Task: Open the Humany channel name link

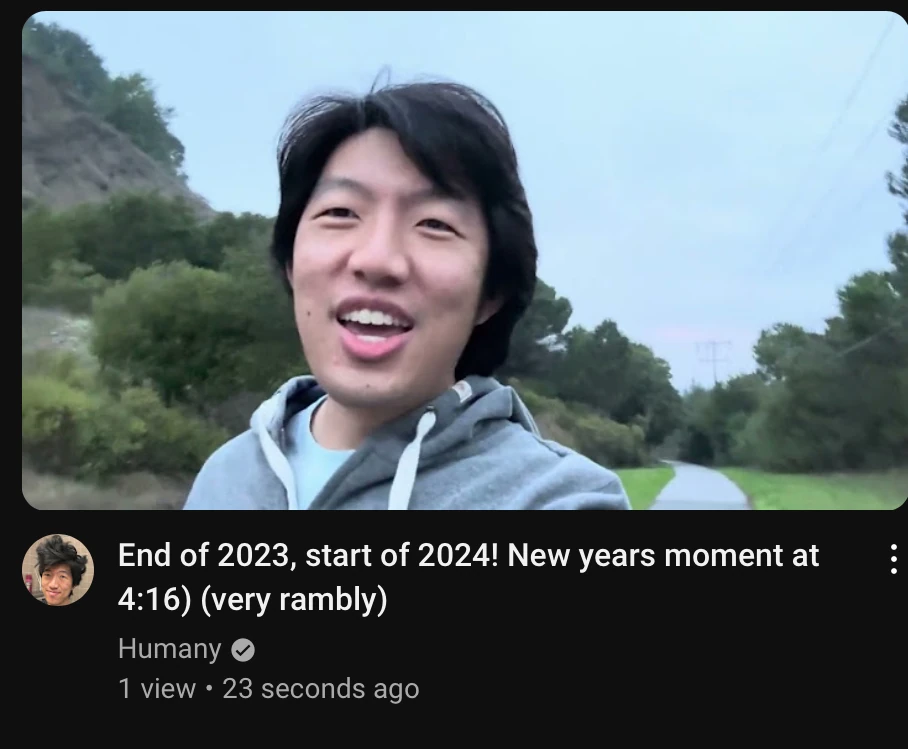Action: pyautogui.click(x=170, y=648)
